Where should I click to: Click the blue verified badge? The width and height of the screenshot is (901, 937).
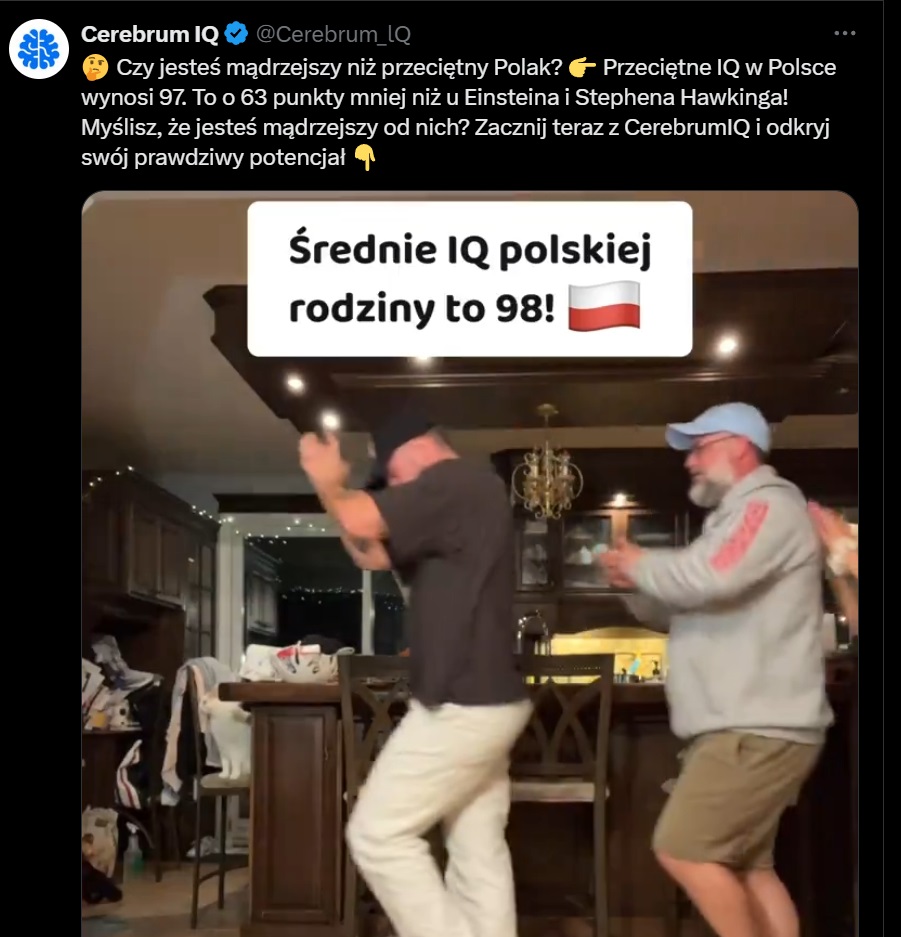tap(236, 33)
